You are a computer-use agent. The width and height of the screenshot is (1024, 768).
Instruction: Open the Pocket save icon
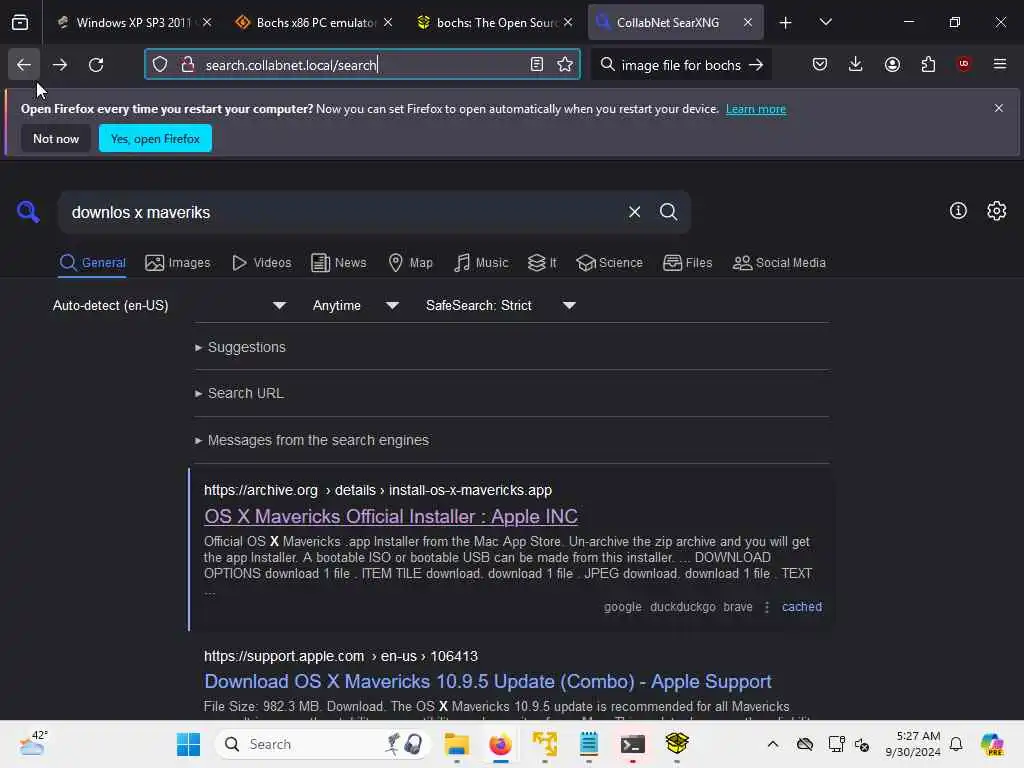pos(820,64)
